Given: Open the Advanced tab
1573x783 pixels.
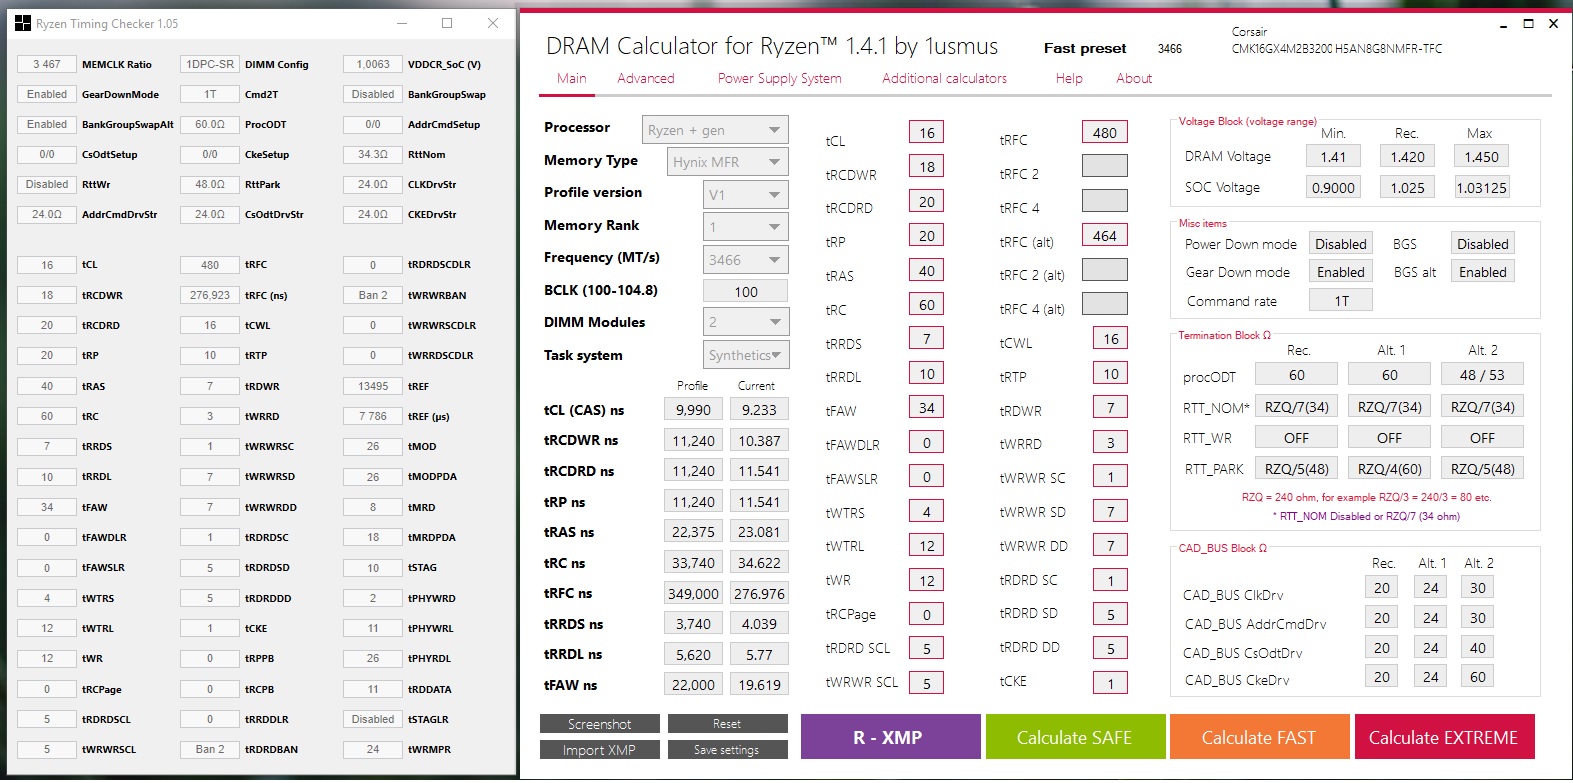Looking at the screenshot, I should [x=645, y=78].
